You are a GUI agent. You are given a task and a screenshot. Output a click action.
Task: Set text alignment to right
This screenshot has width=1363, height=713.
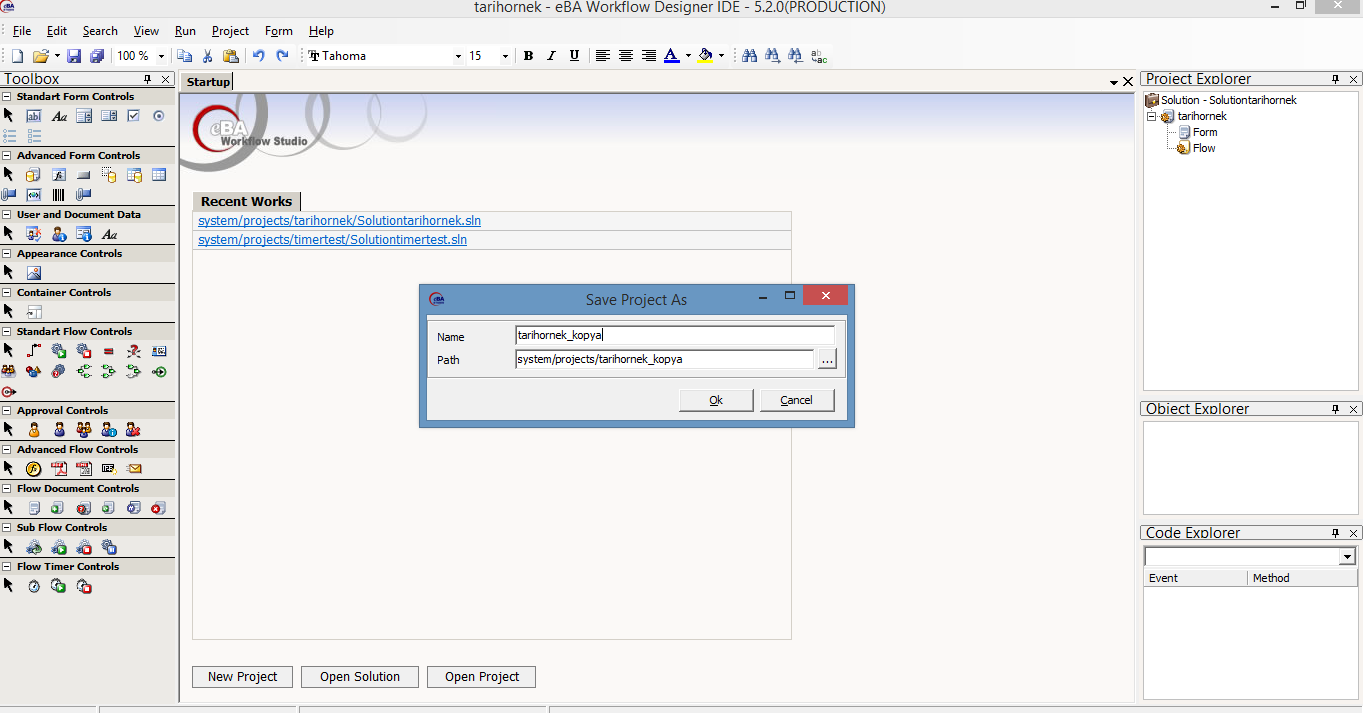coord(649,56)
